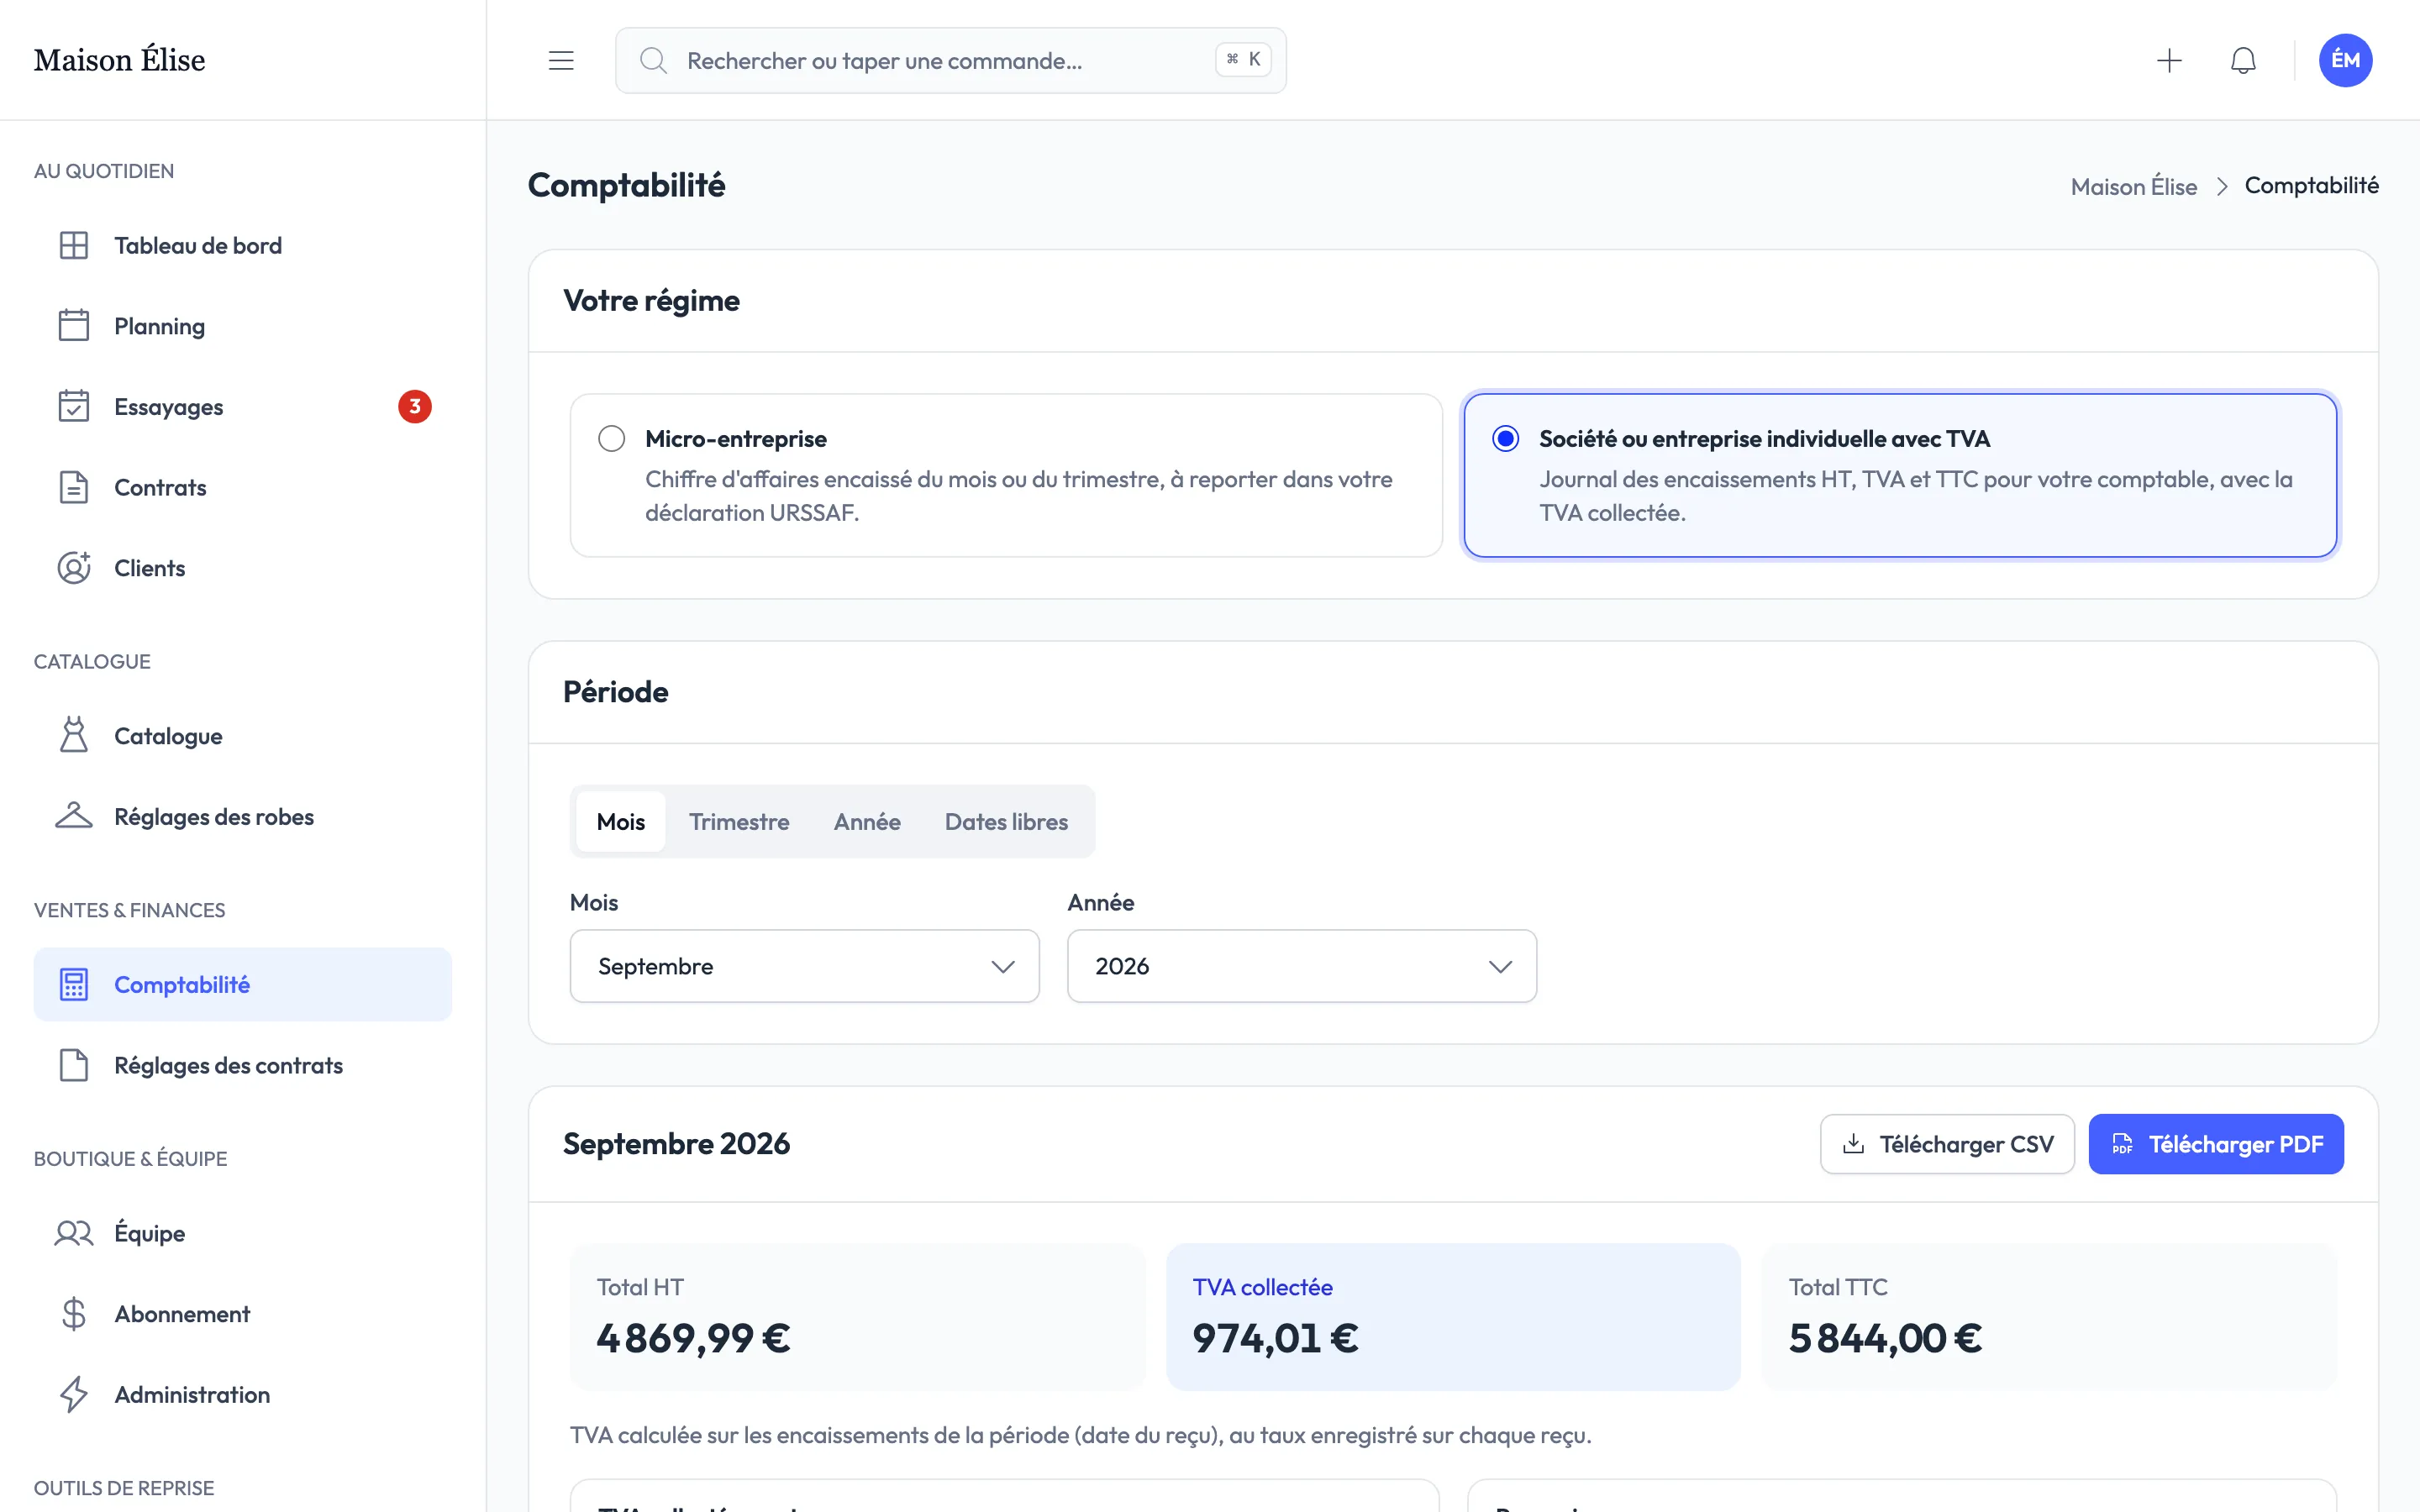The height and width of the screenshot is (1512, 2420).
Task: Click the Planning calendar icon
Action: 74,326
